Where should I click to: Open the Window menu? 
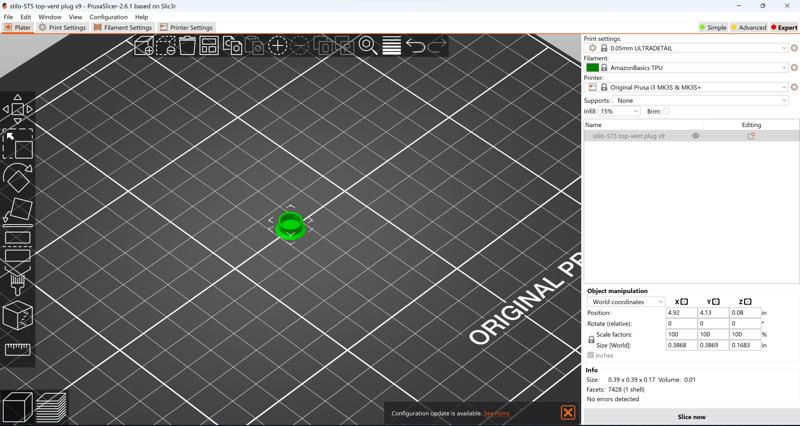(x=49, y=17)
